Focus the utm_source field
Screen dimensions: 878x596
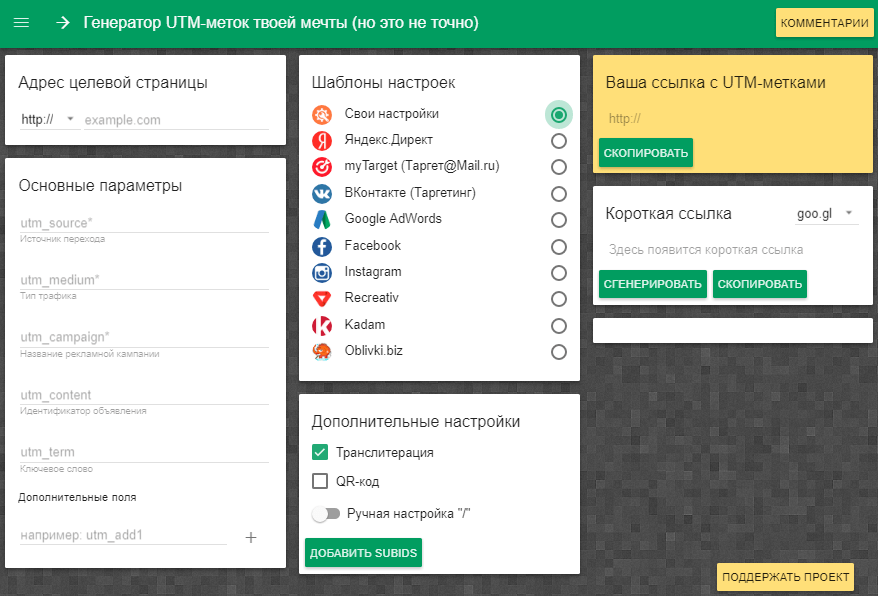pos(144,223)
